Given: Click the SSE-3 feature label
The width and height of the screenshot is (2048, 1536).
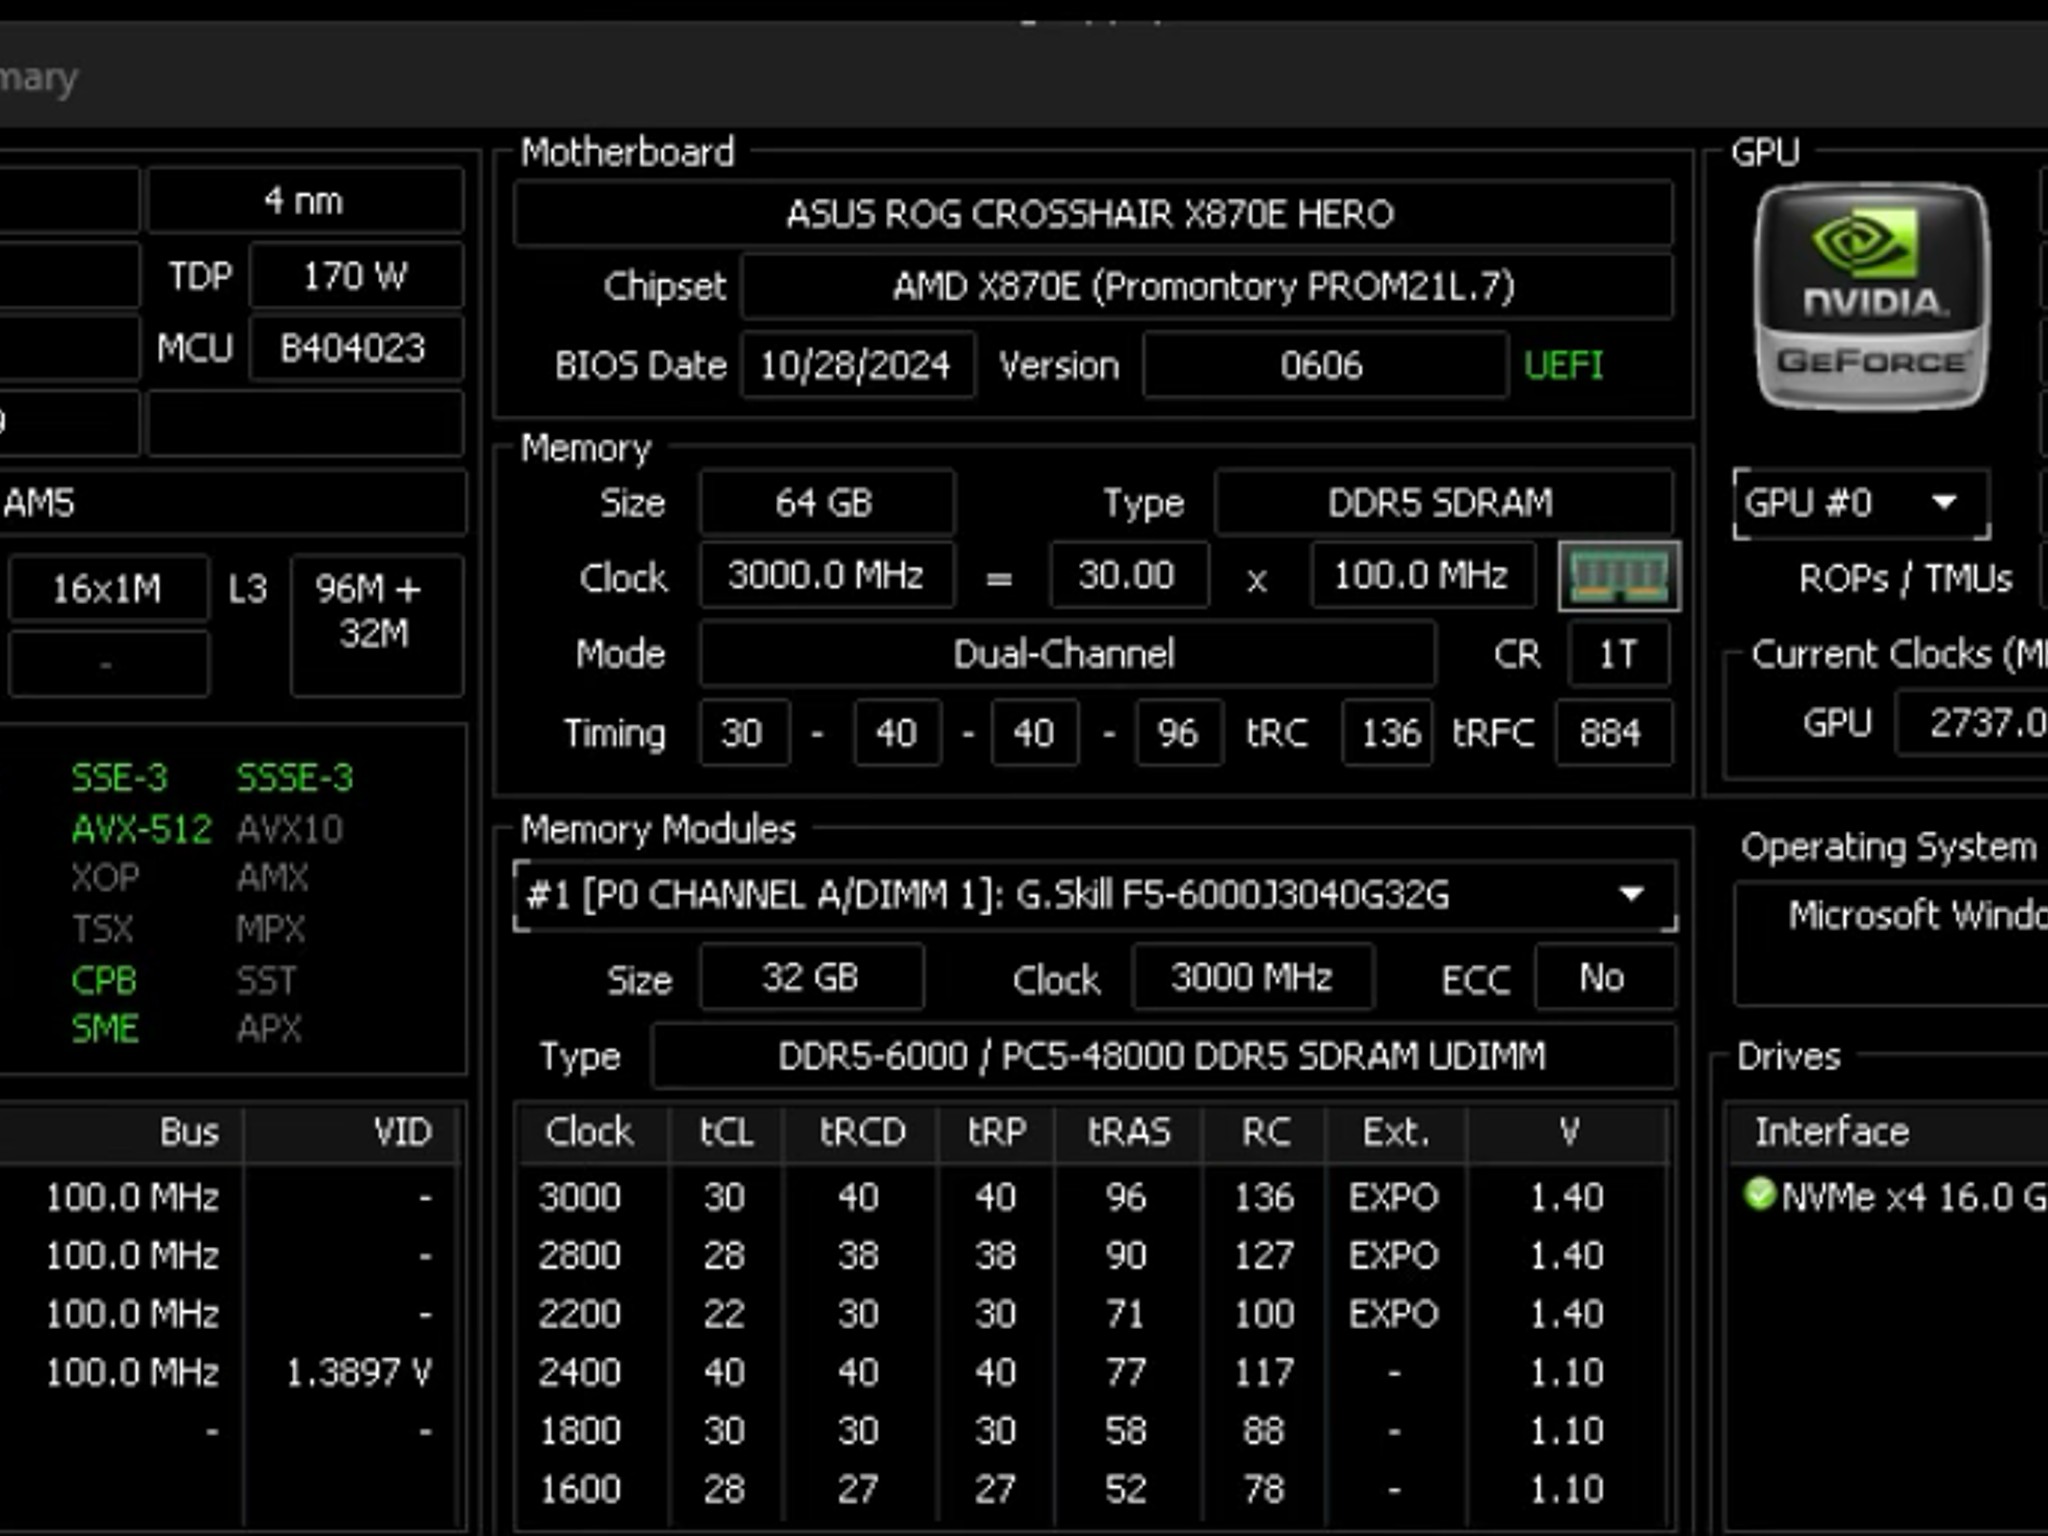Looking at the screenshot, I should (x=120, y=778).
